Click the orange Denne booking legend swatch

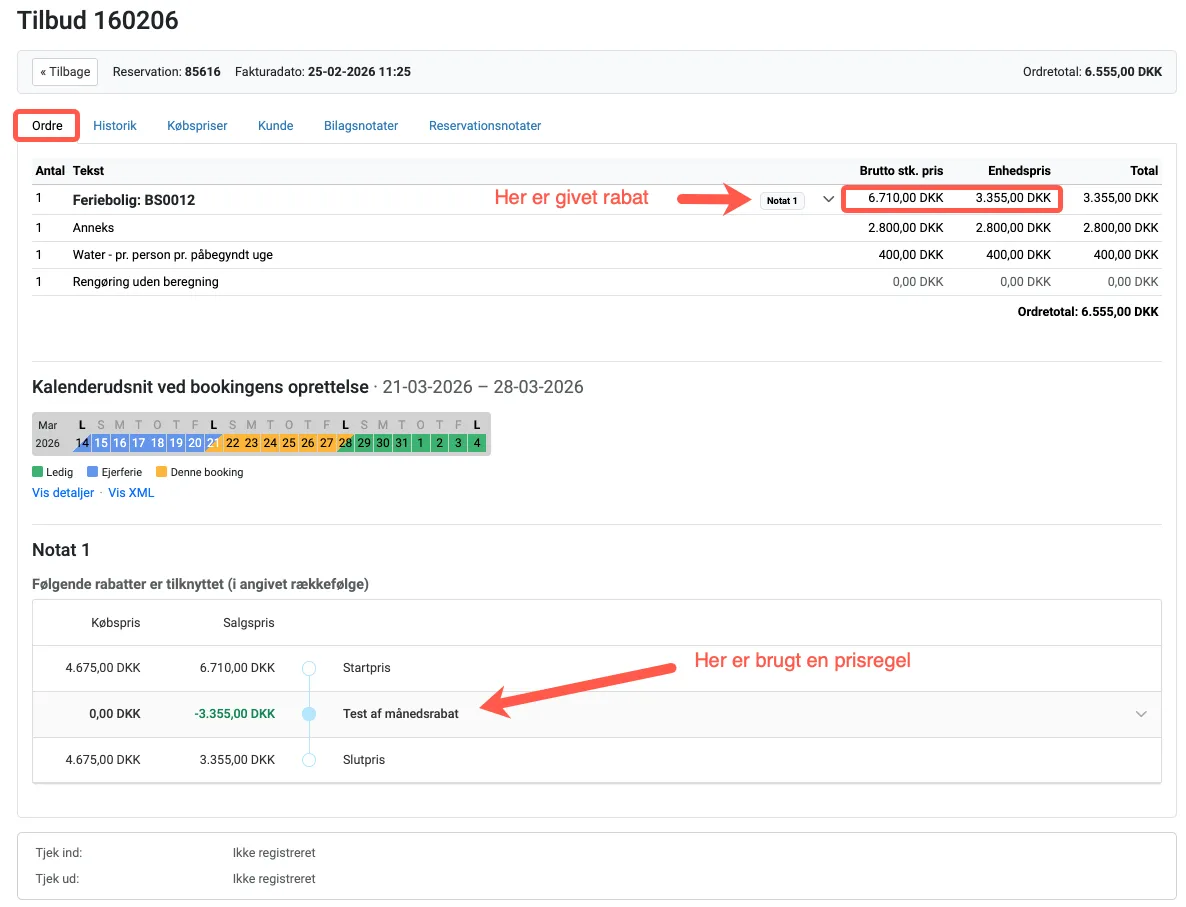coord(161,472)
